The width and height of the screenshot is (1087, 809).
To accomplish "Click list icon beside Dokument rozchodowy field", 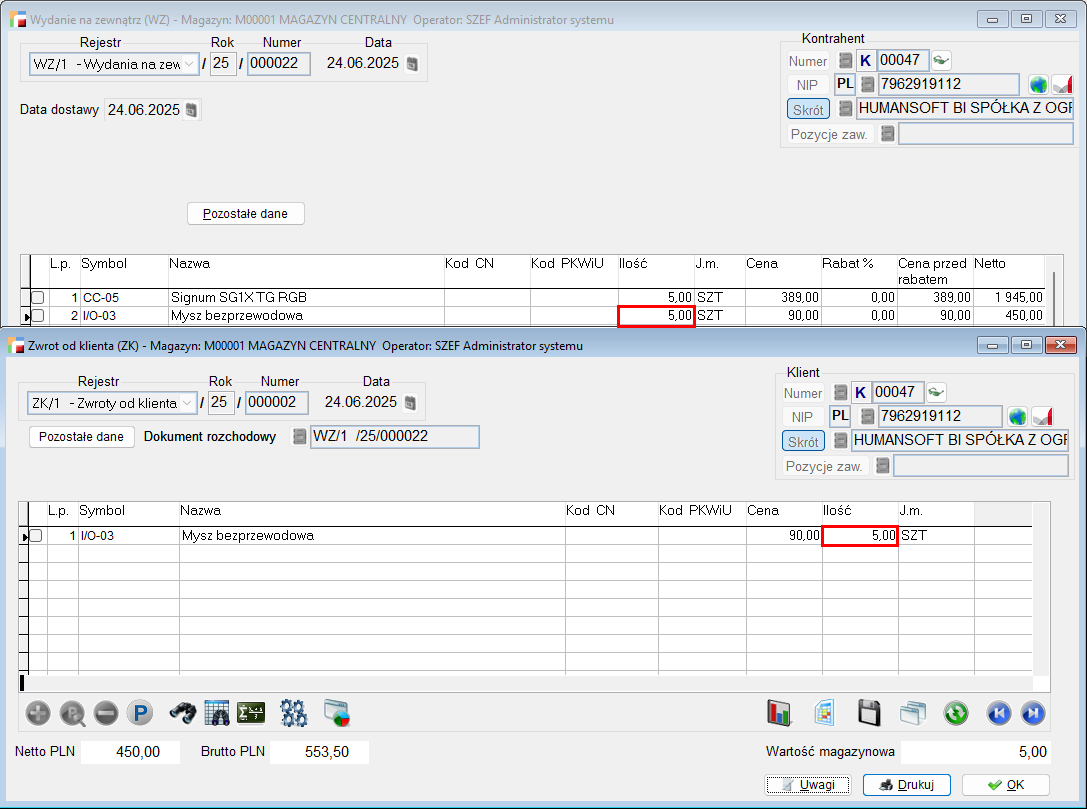I will tap(299, 437).
